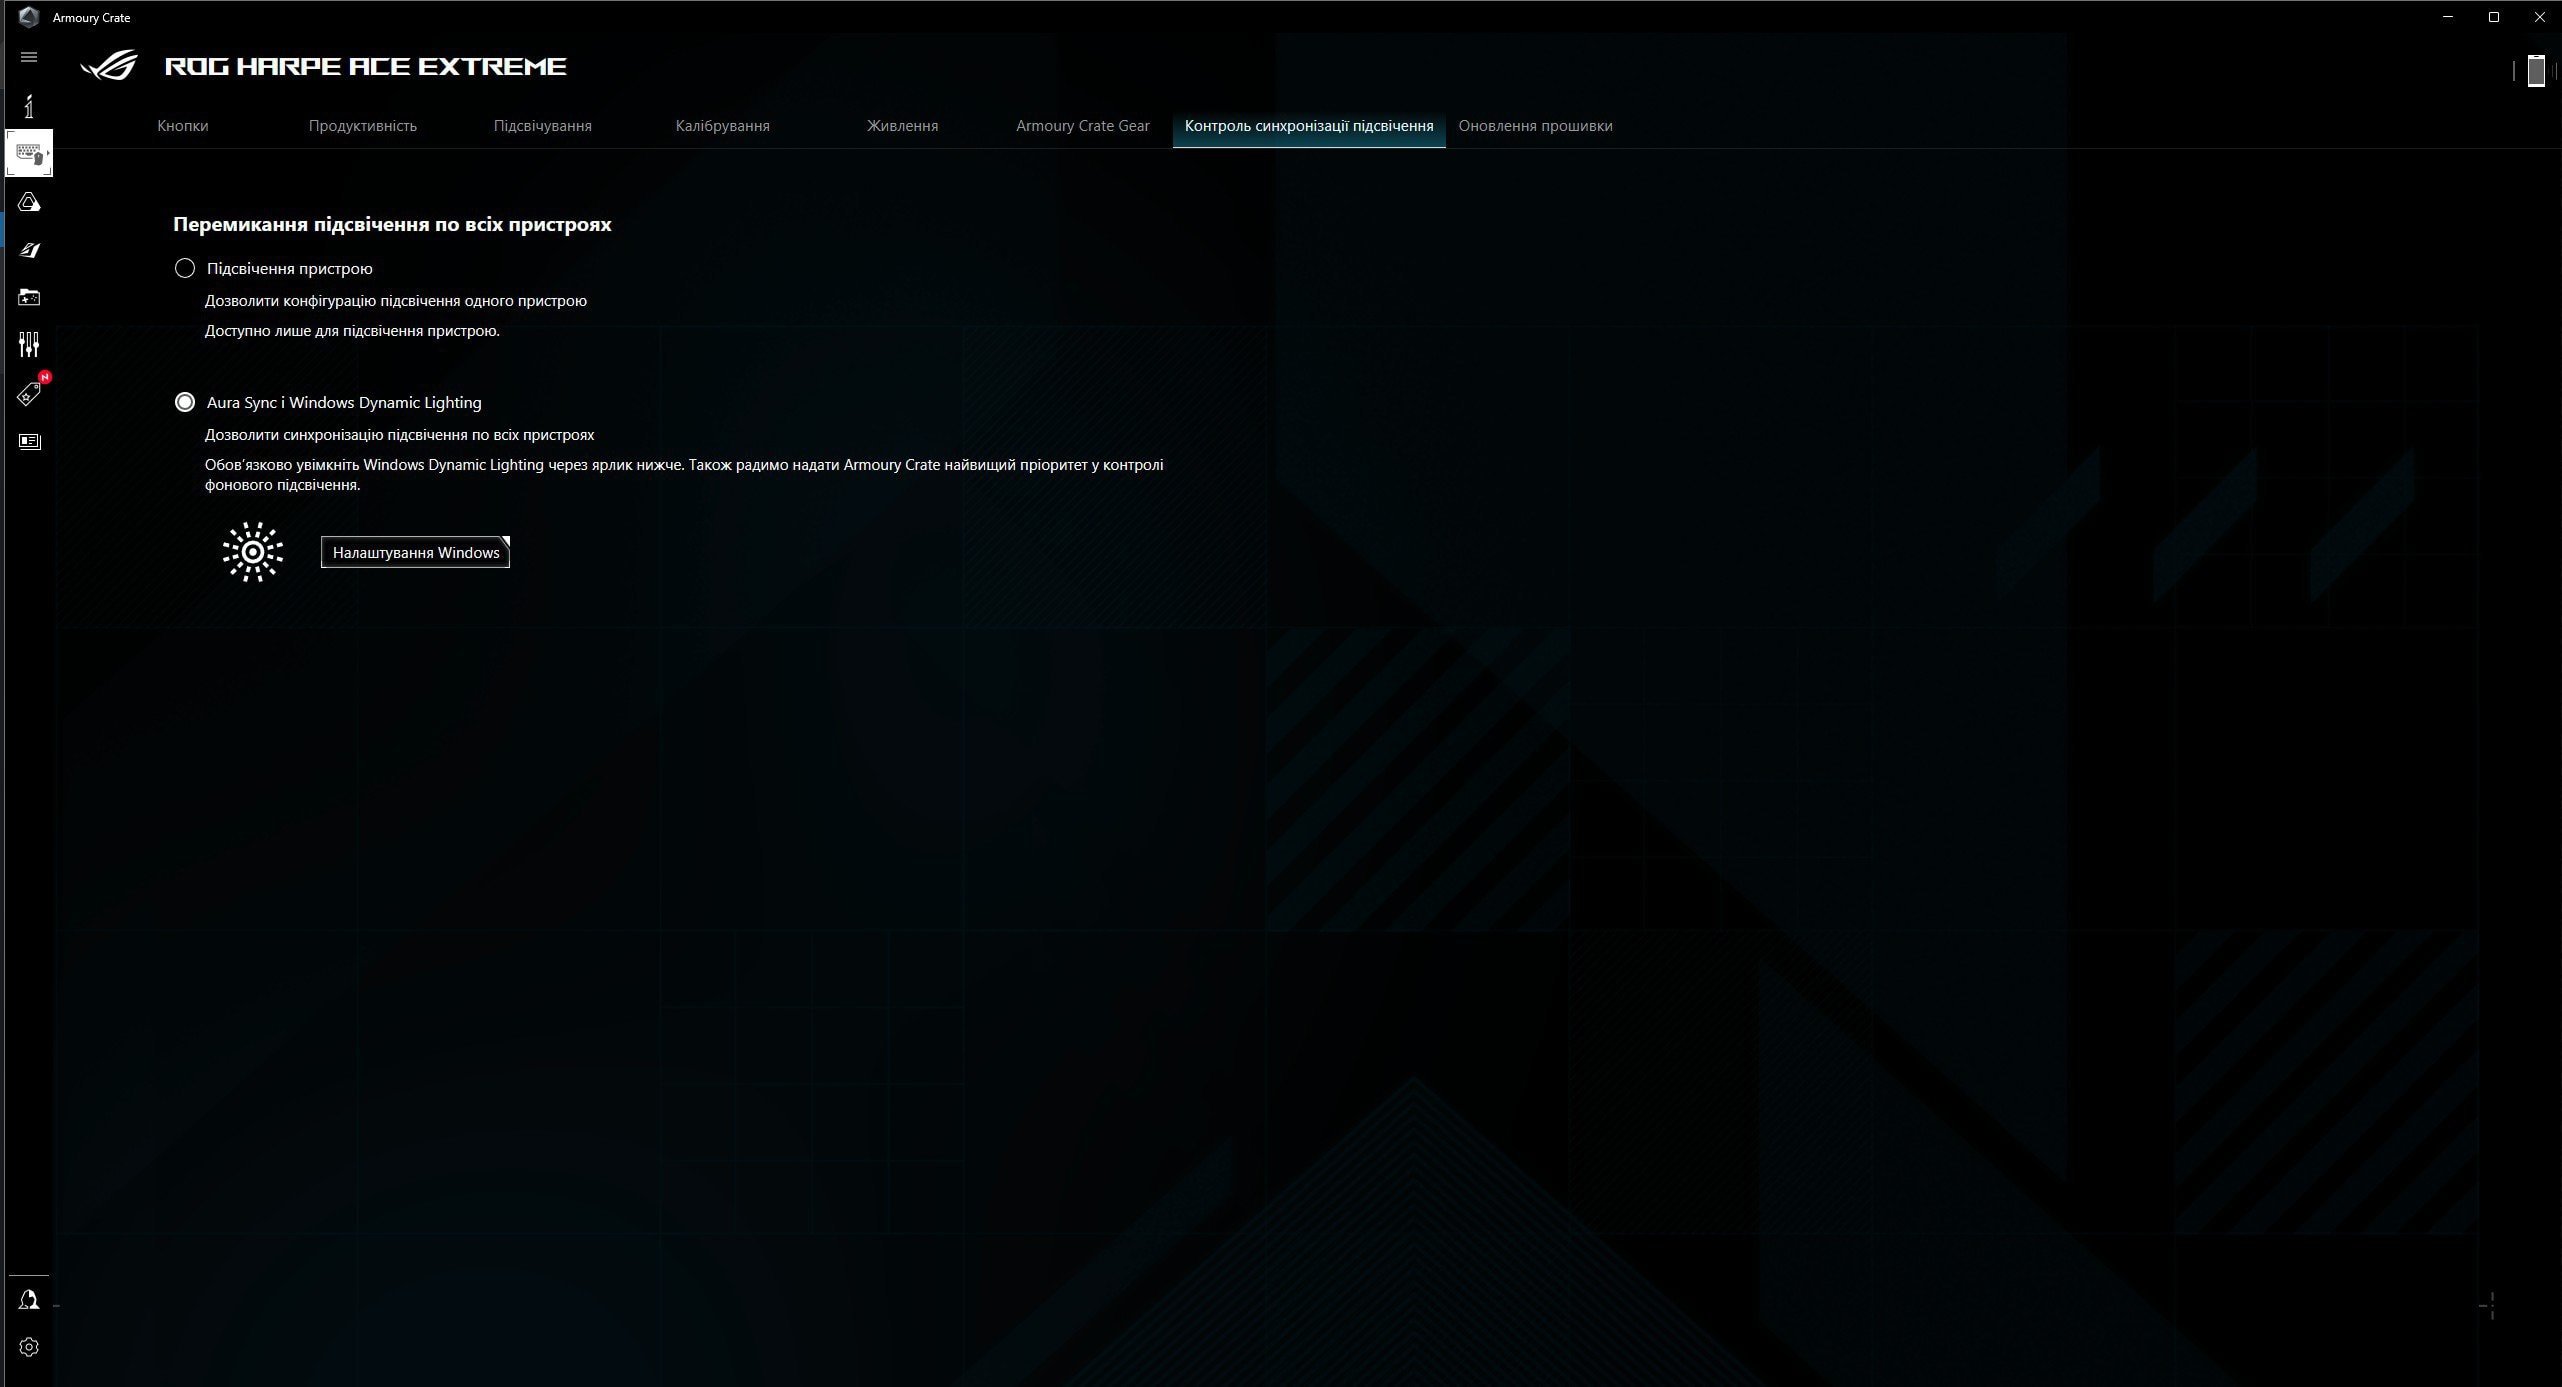Click Налаштування Windows button

(x=415, y=552)
